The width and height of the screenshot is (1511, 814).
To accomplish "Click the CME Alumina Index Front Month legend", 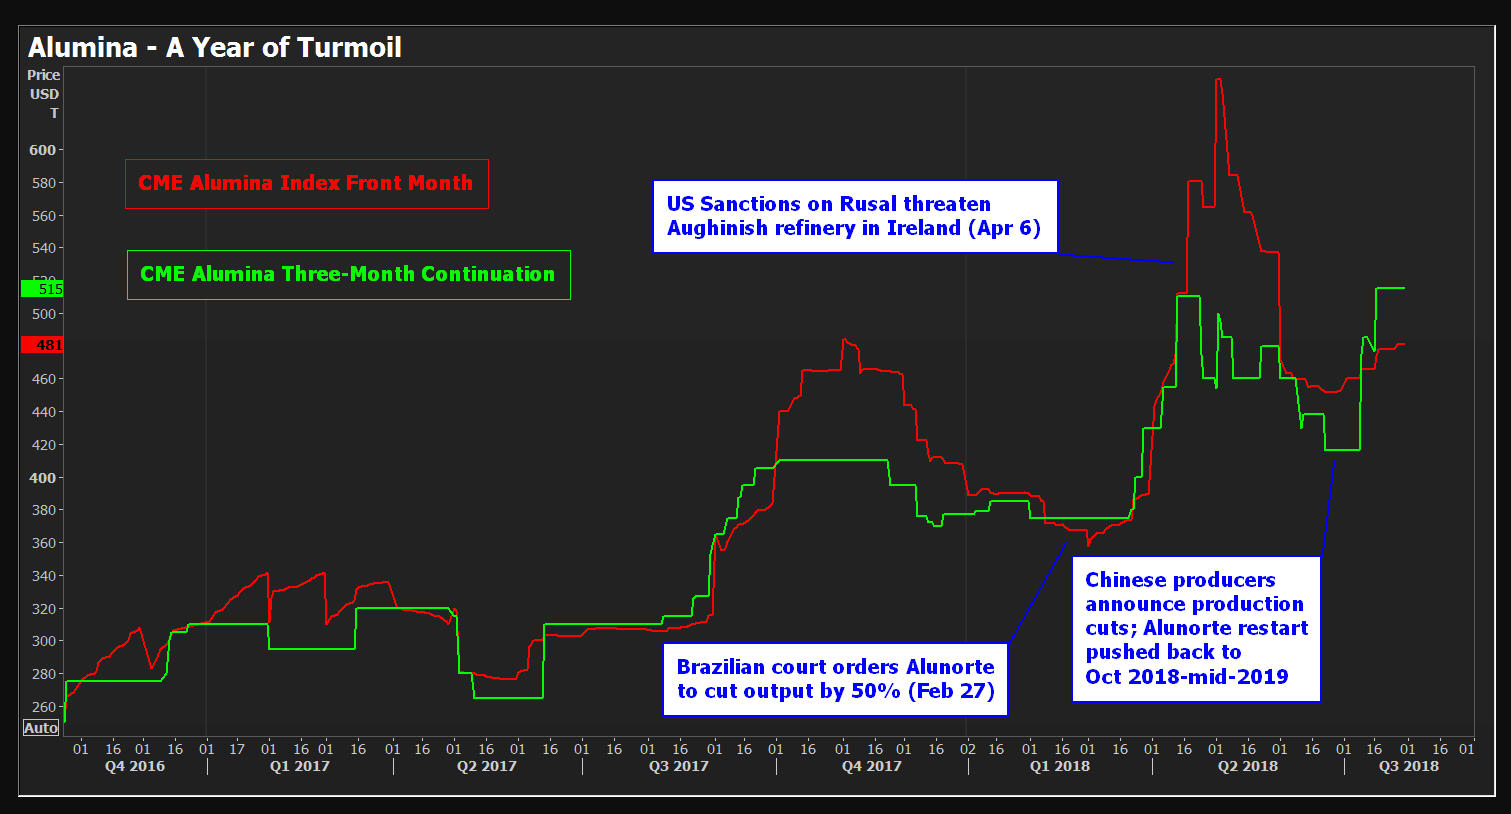I will (x=306, y=184).
